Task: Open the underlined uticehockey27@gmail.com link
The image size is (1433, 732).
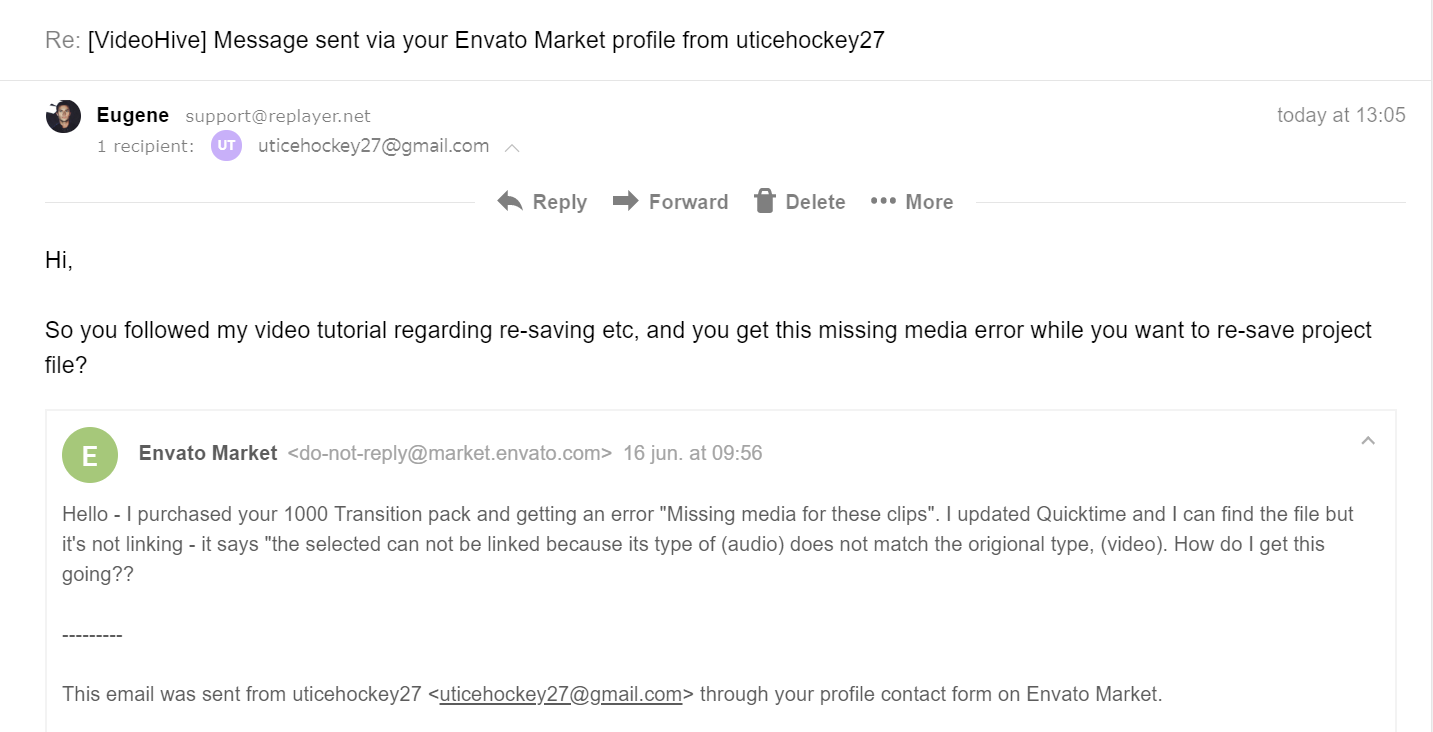Action: pyautogui.click(x=560, y=694)
